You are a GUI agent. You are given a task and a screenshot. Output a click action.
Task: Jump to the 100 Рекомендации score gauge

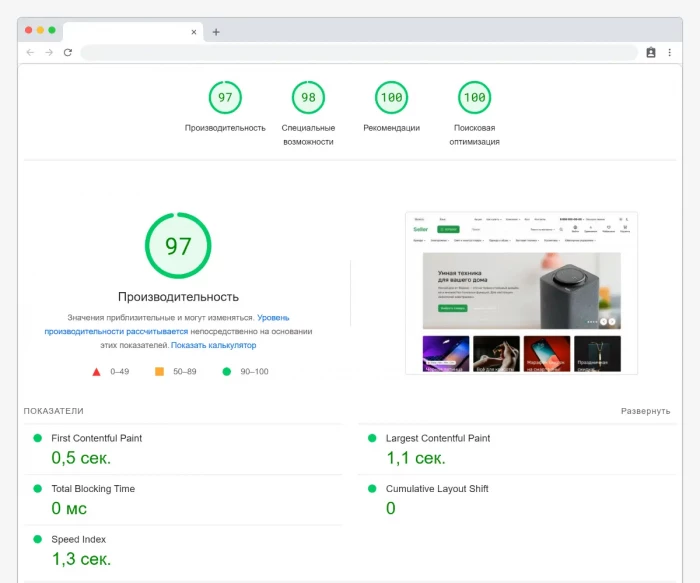(391, 98)
